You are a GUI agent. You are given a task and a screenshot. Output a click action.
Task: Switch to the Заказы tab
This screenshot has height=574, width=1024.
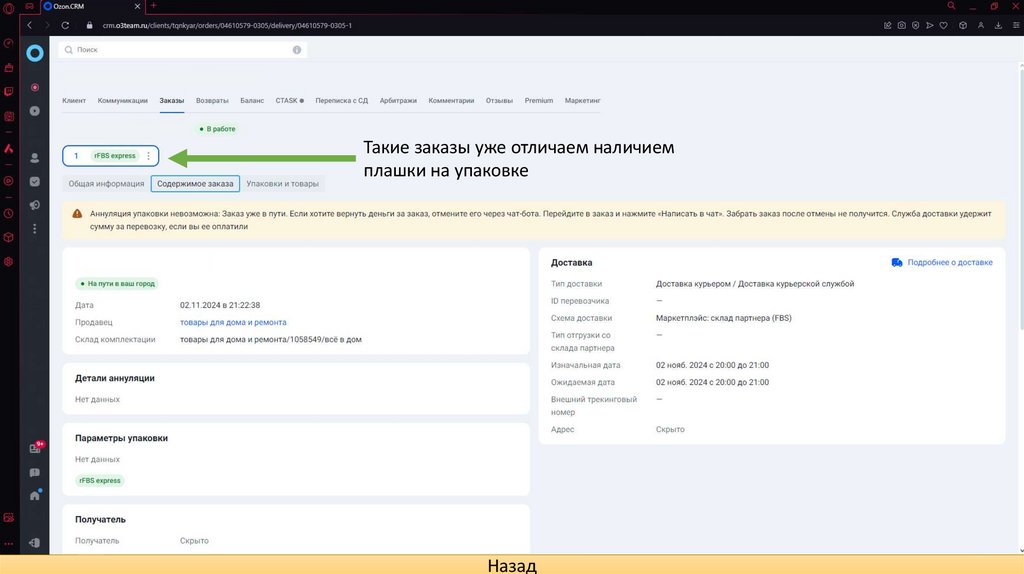[x=172, y=101]
